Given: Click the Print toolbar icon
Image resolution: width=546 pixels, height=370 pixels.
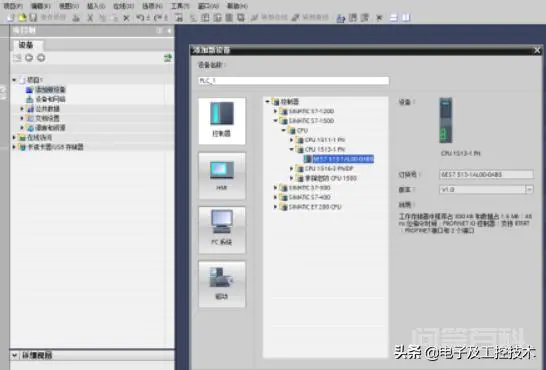Looking at the screenshot, I should tap(76, 18).
